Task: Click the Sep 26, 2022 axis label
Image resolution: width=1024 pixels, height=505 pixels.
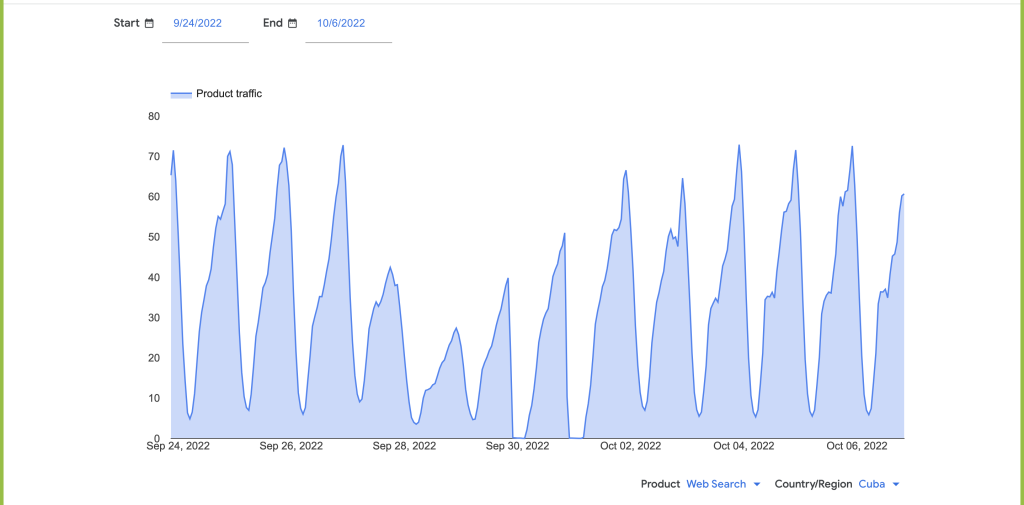Action: 291,446
